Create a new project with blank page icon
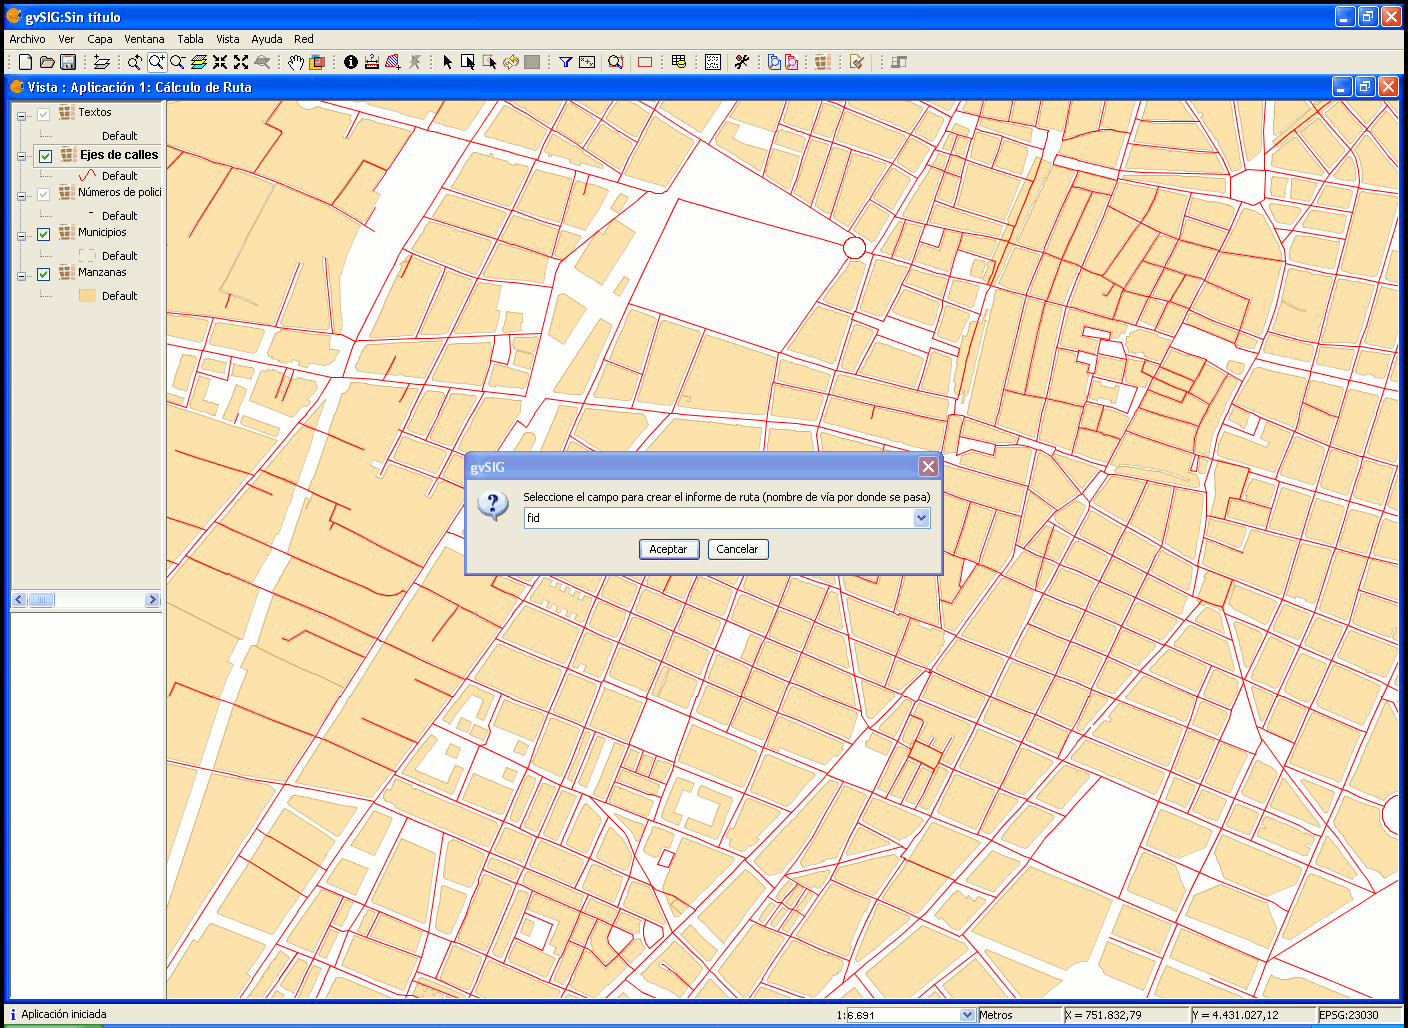This screenshot has width=1408, height=1028. pos(25,62)
